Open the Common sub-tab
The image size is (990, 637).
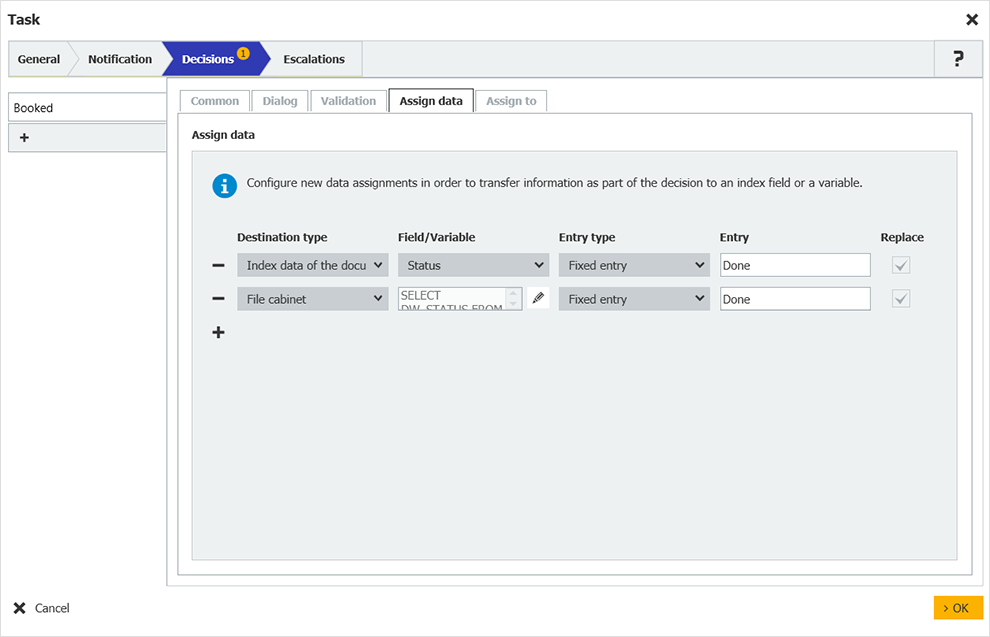click(214, 100)
